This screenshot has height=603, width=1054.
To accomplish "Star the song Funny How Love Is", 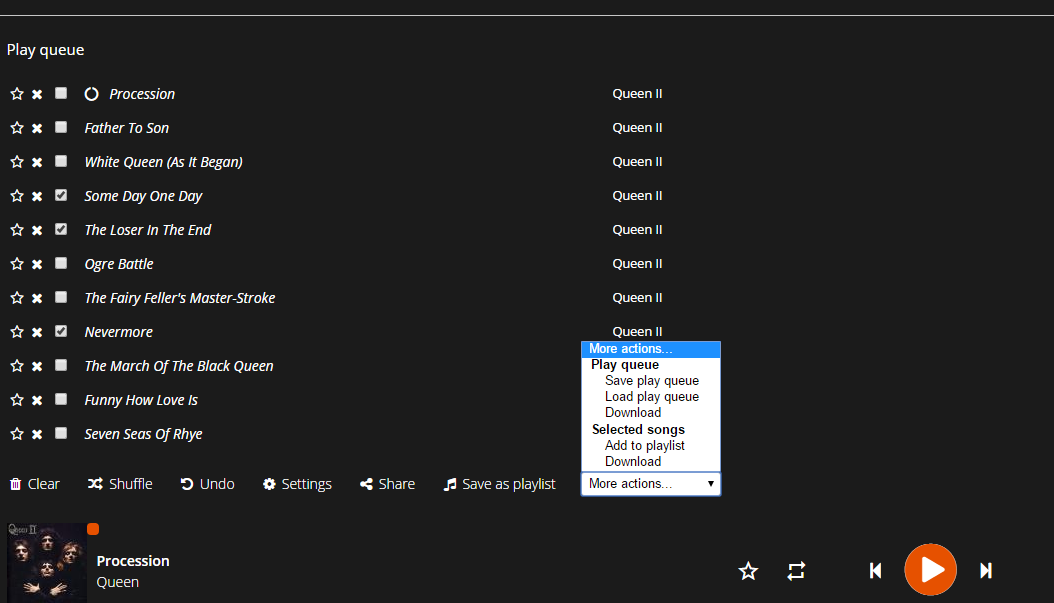I will pyautogui.click(x=17, y=400).
